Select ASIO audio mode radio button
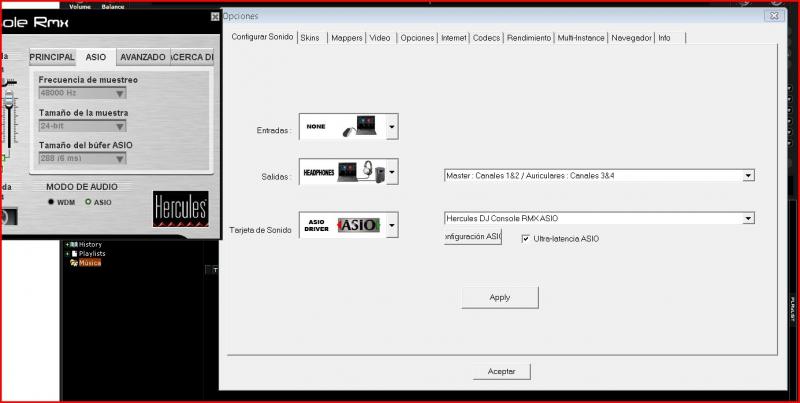The height and width of the screenshot is (403, 800). [88, 202]
